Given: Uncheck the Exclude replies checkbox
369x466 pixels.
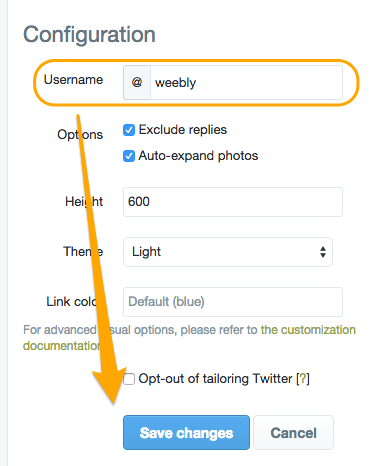Looking at the screenshot, I should point(129,130).
